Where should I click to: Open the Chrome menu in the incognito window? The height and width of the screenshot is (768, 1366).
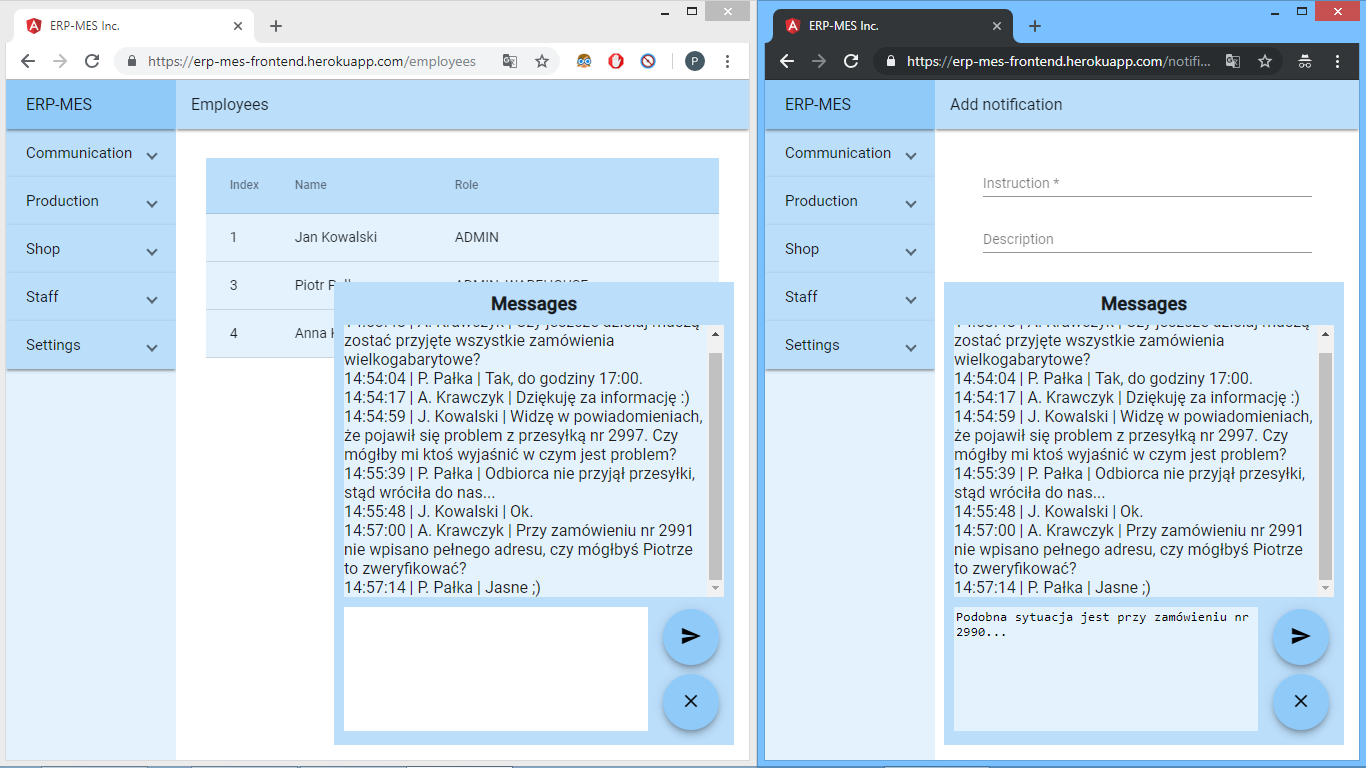pos(1338,61)
